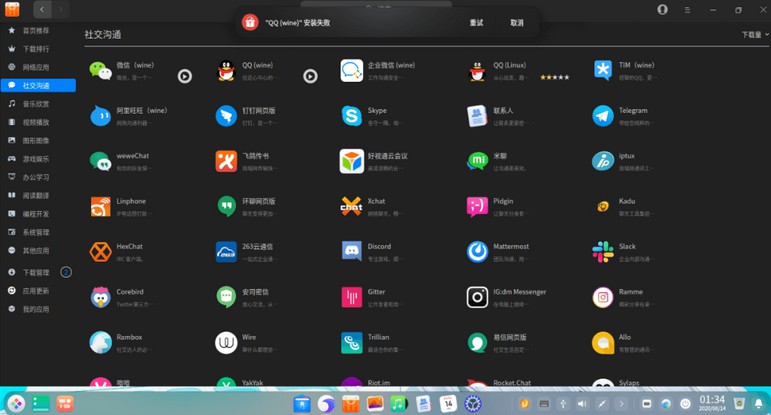The height and width of the screenshot is (415, 771).
Task: Open the Corebird app icon
Action: (x=100, y=297)
